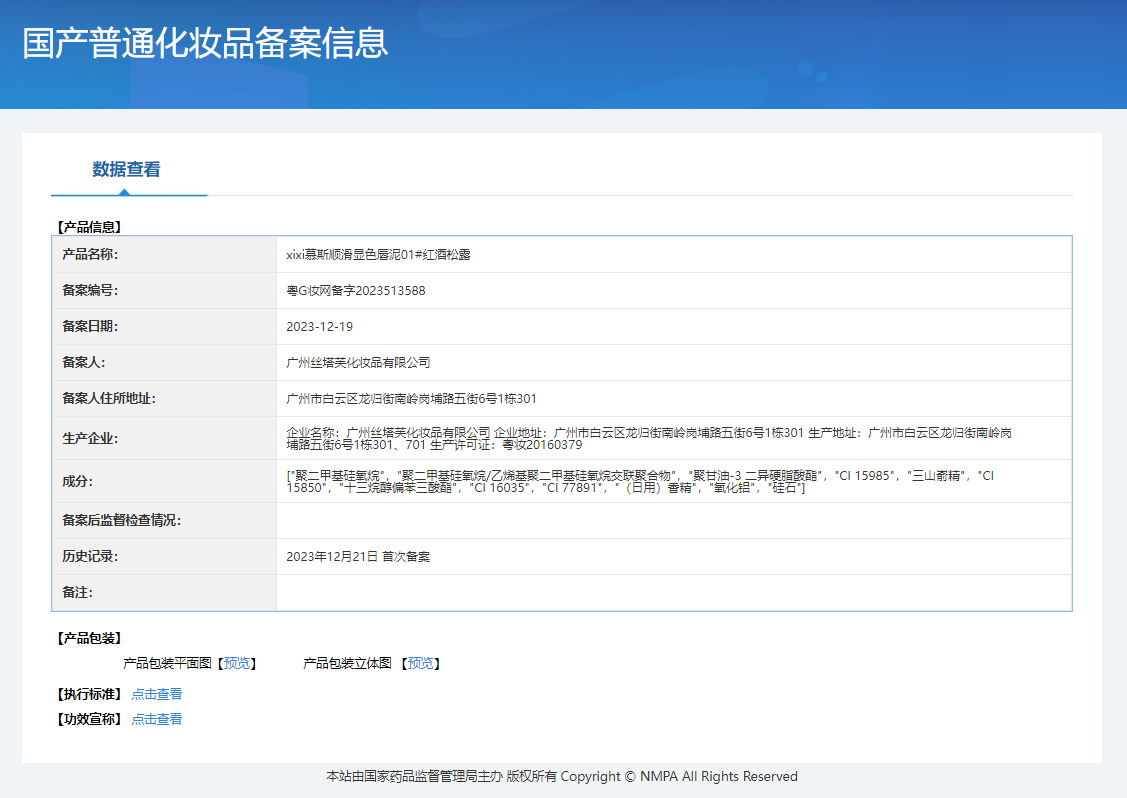Click the 生产企业 label
This screenshot has height=798, width=1127.
pyautogui.click(x=90, y=439)
